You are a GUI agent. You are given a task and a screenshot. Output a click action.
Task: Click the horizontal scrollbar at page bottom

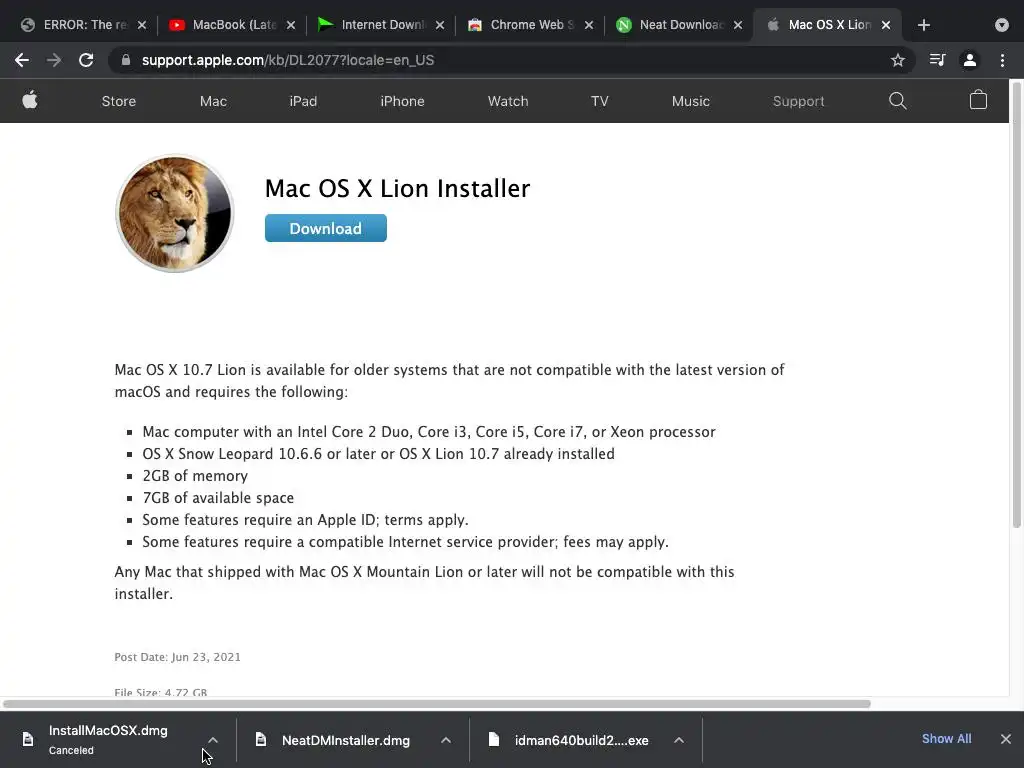pos(436,703)
